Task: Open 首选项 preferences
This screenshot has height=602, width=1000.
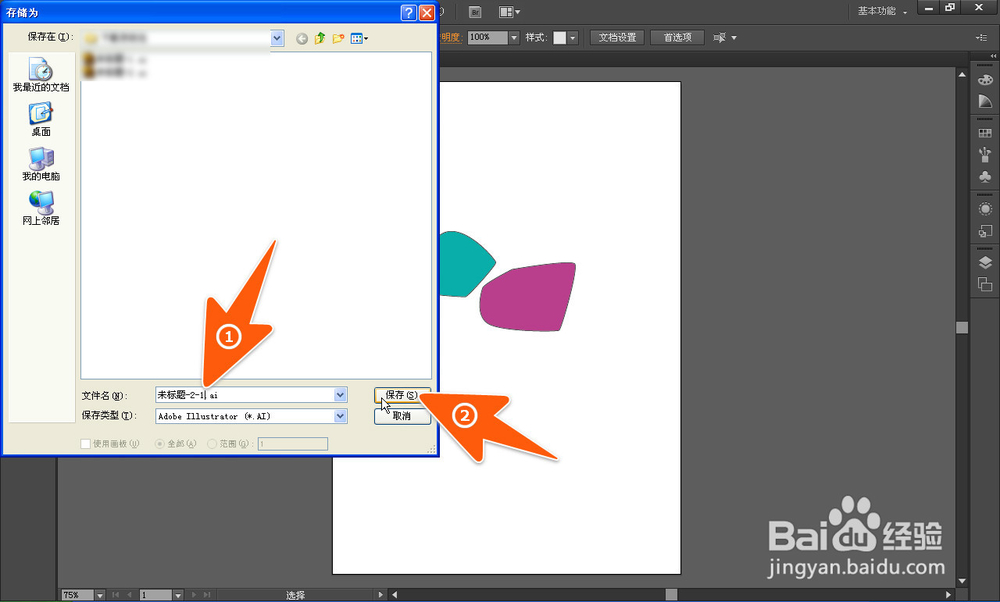Action: pos(677,38)
